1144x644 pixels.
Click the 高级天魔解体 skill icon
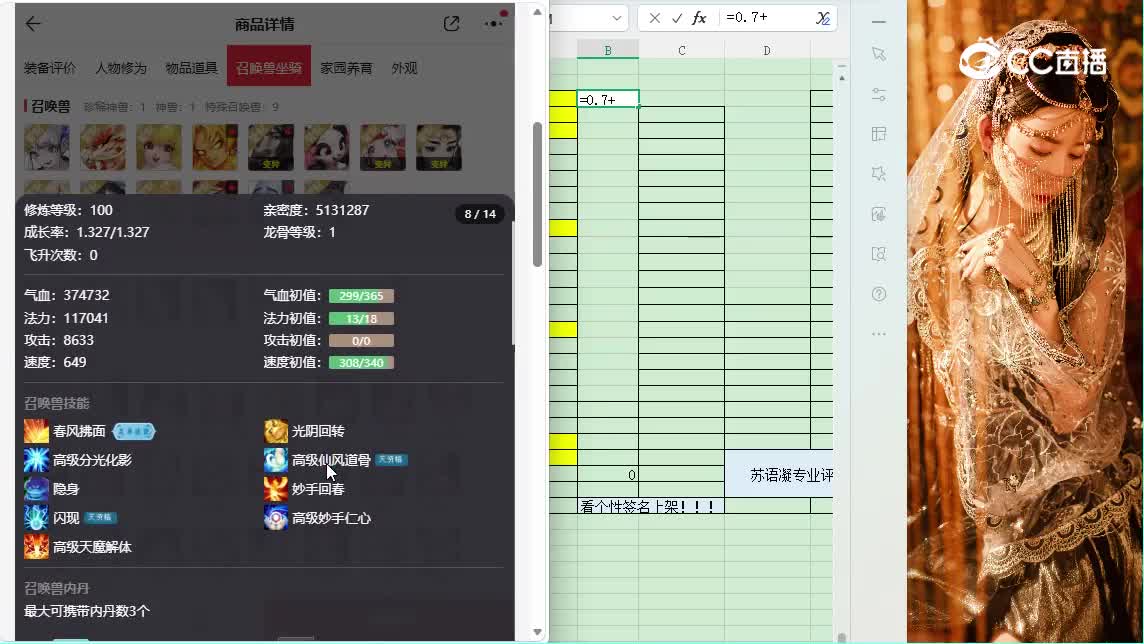point(36,547)
